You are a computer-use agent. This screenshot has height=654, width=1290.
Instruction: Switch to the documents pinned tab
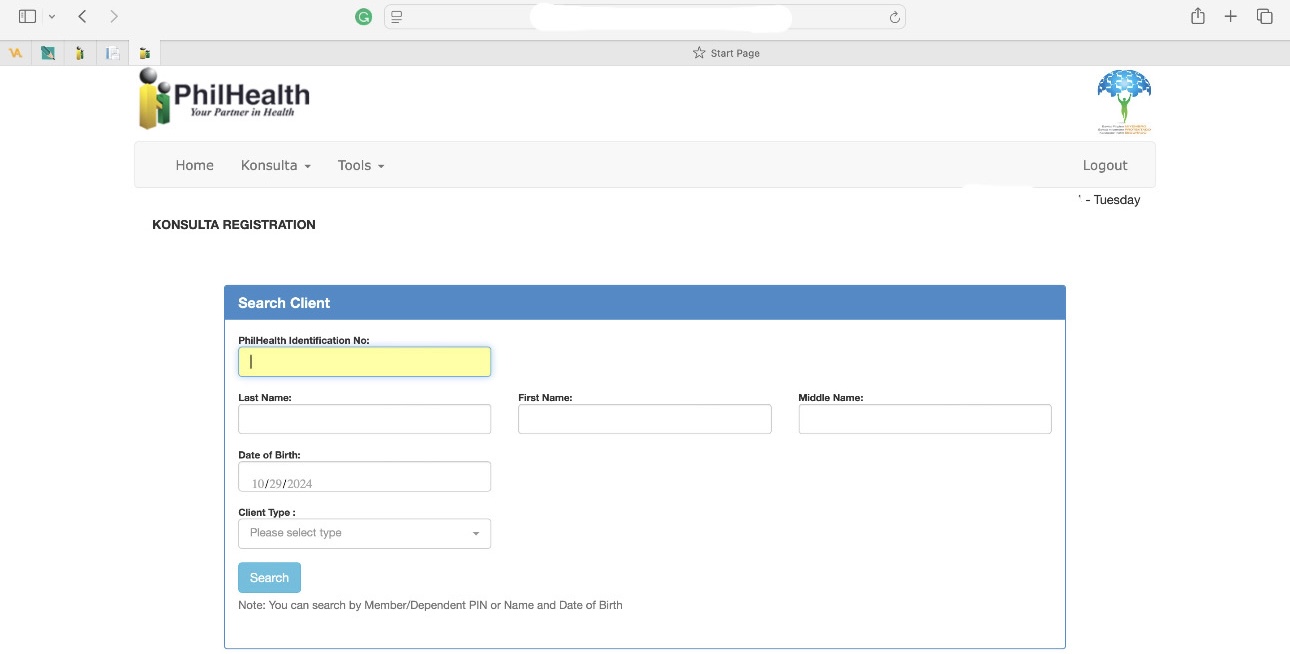tap(113, 53)
